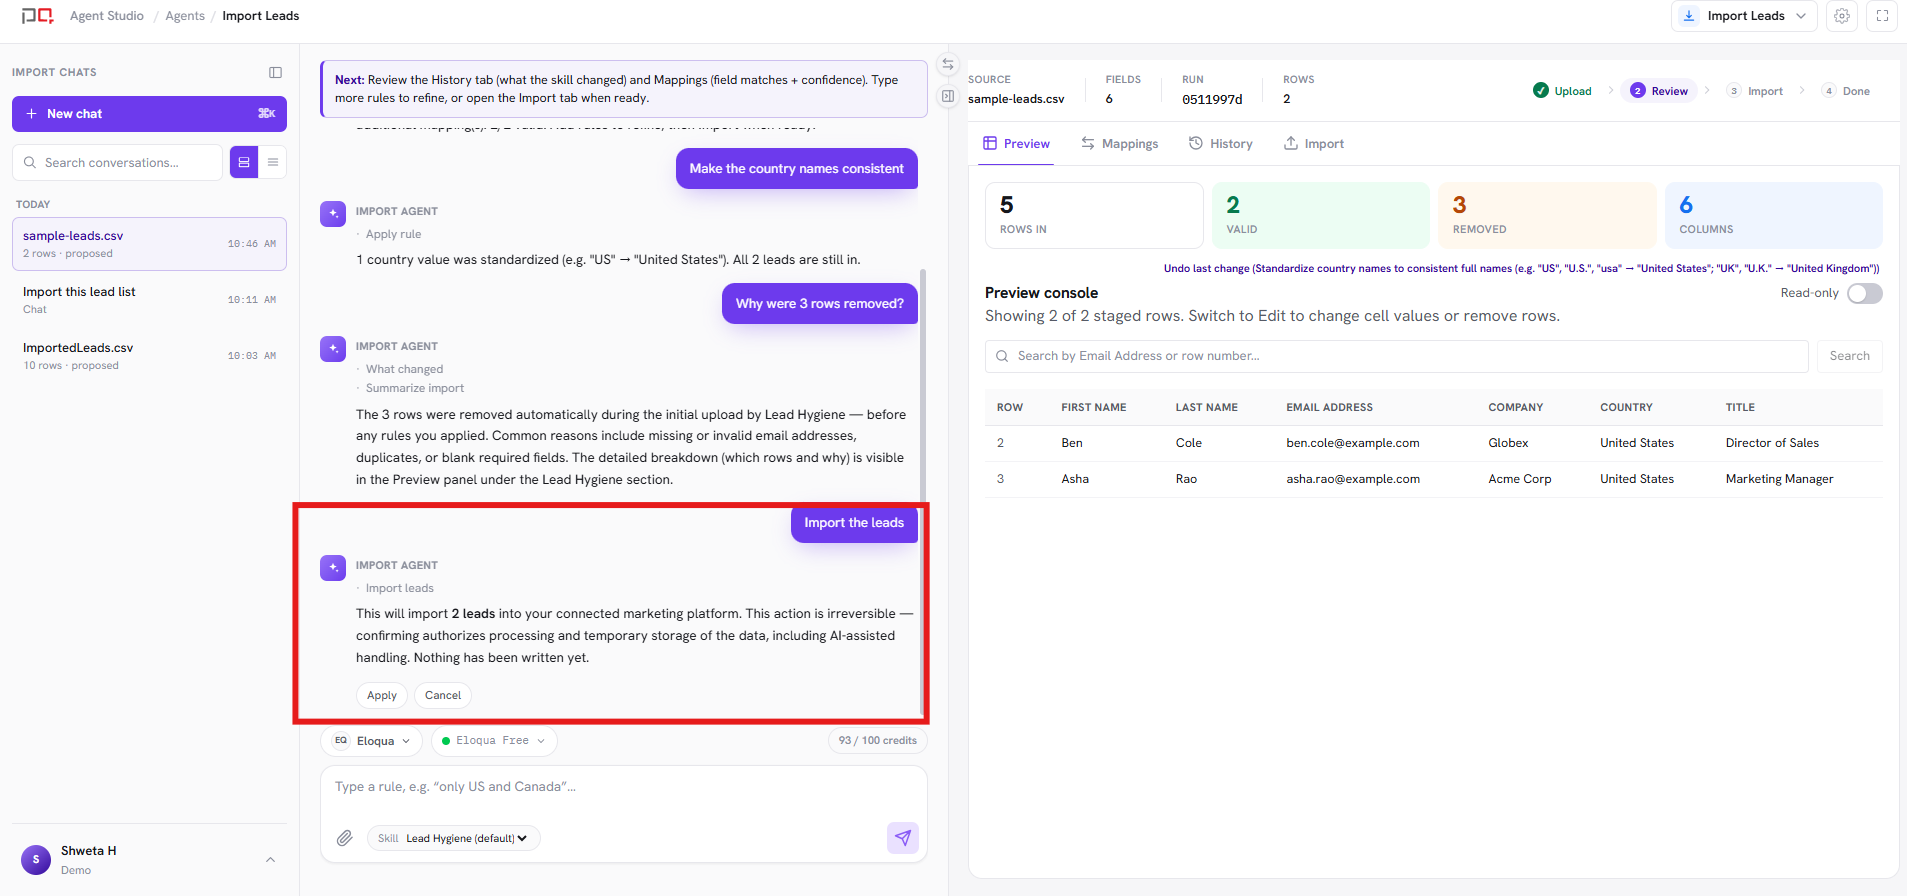
Task: Click Apply to confirm the import
Action: tap(382, 695)
